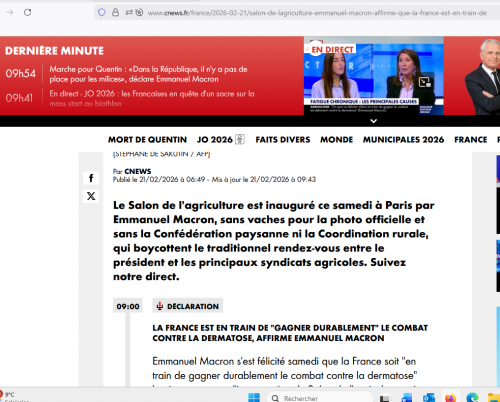Click the En Direct live video thumbnail
This screenshot has width=500, height=402.
point(373,76)
